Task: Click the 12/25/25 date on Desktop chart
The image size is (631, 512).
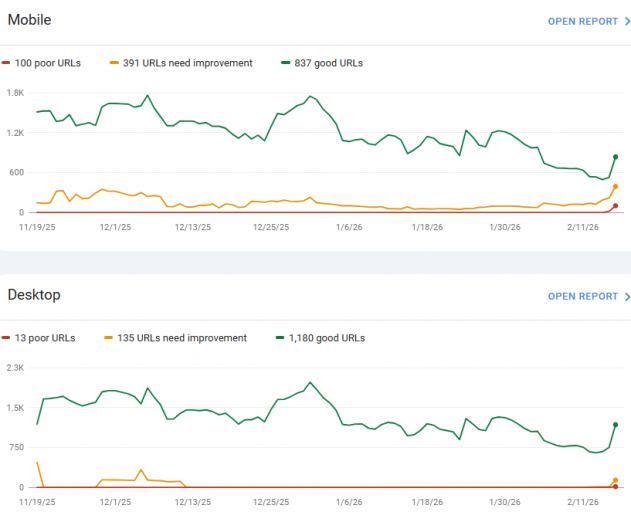Action: pyautogui.click(x=271, y=502)
